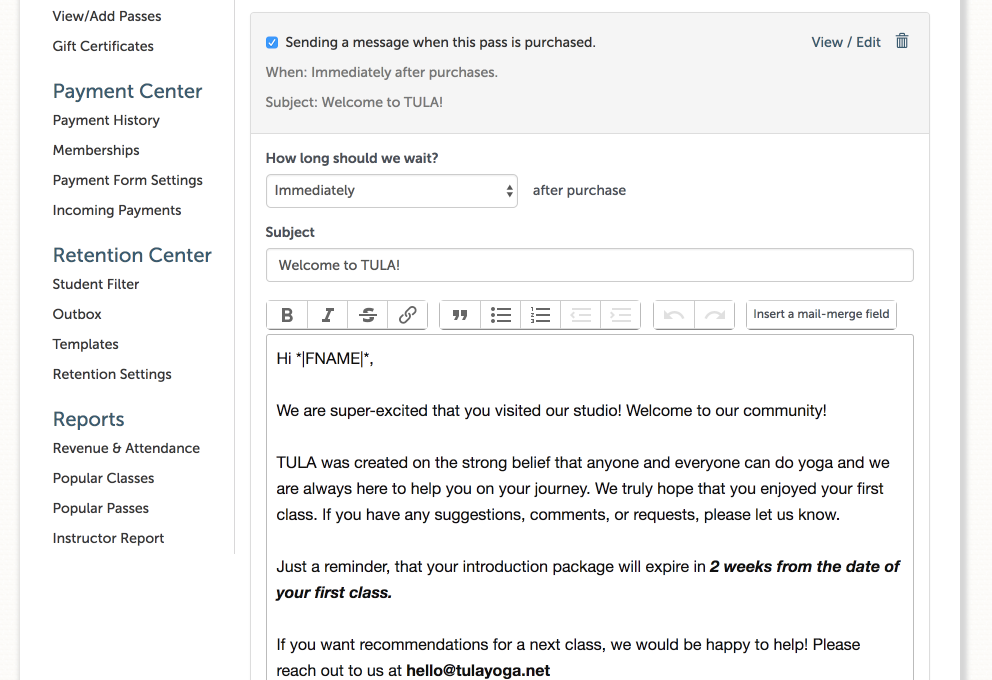992x680 pixels.
Task: Toggle bold formatting in the editor toolbar
Action: tap(287, 315)
